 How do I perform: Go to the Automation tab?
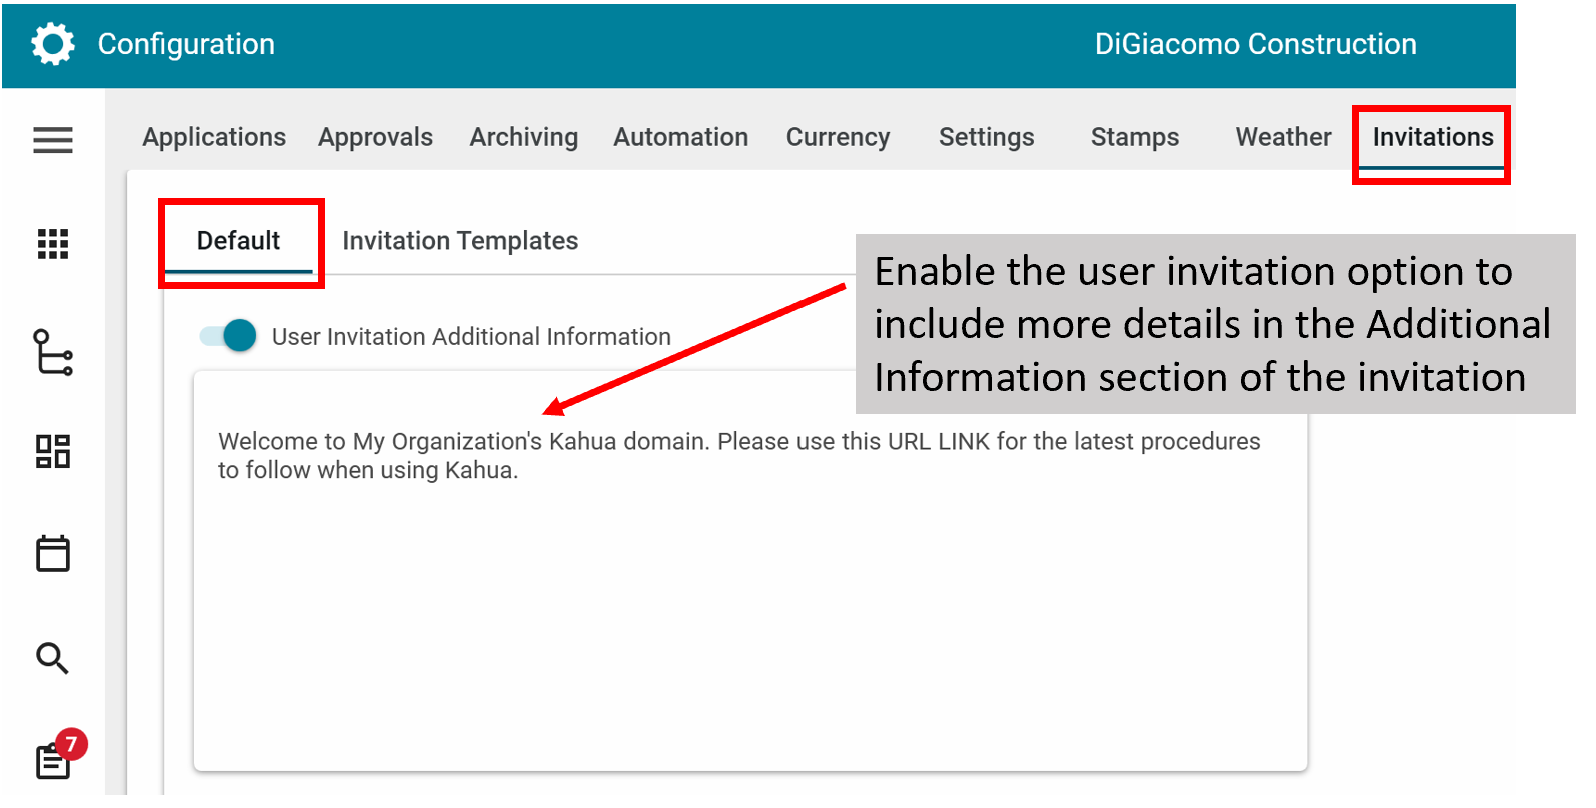680,137
